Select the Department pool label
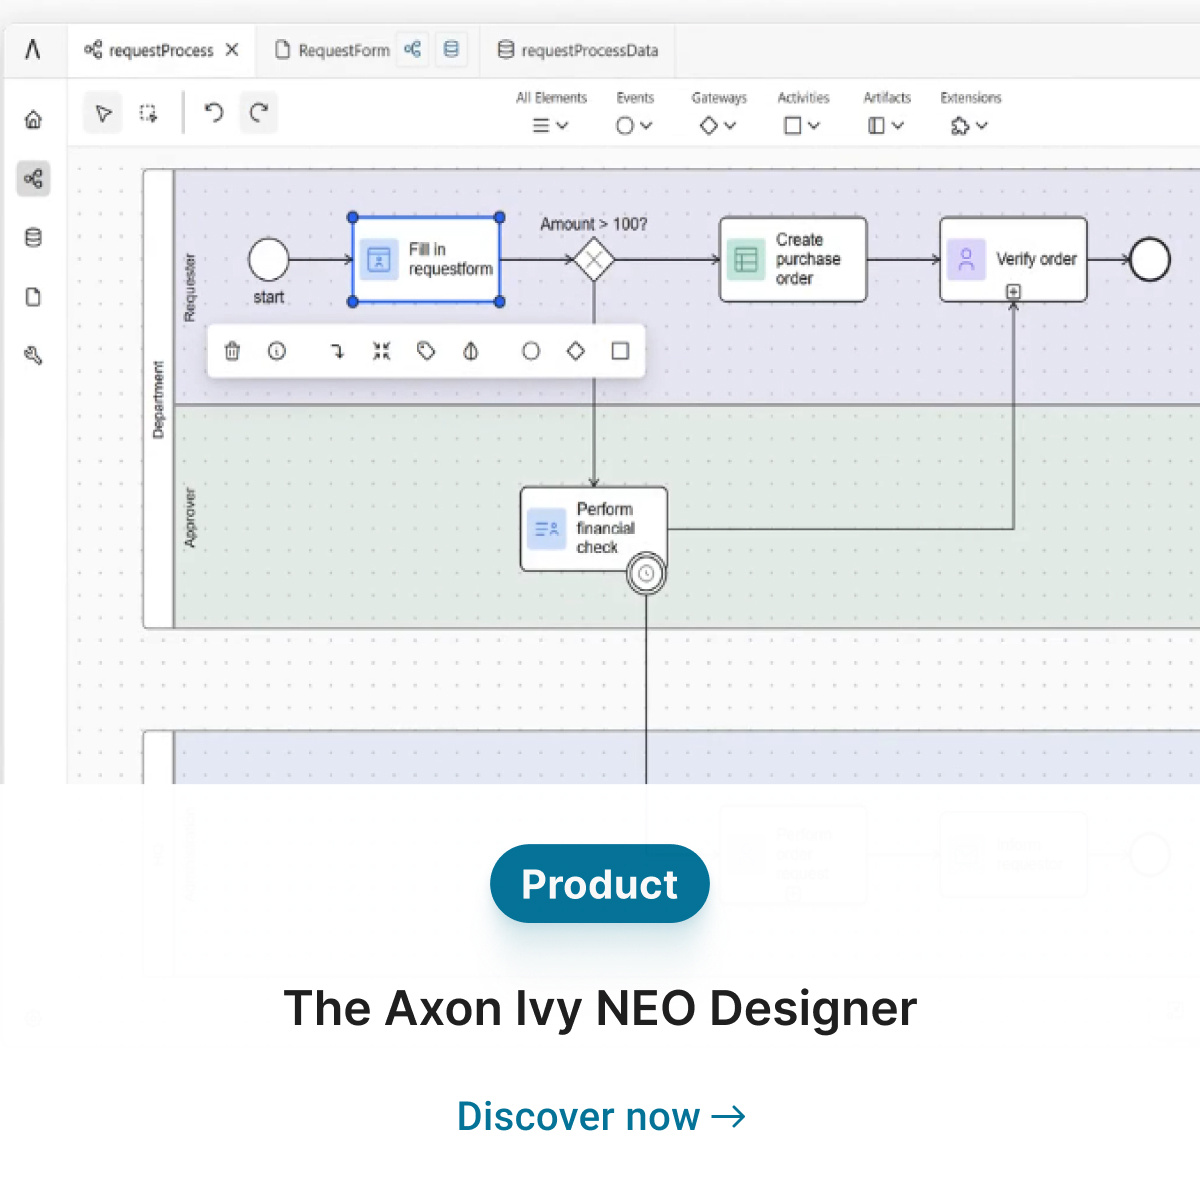1200x1200 pixels. tap(158, 399)
